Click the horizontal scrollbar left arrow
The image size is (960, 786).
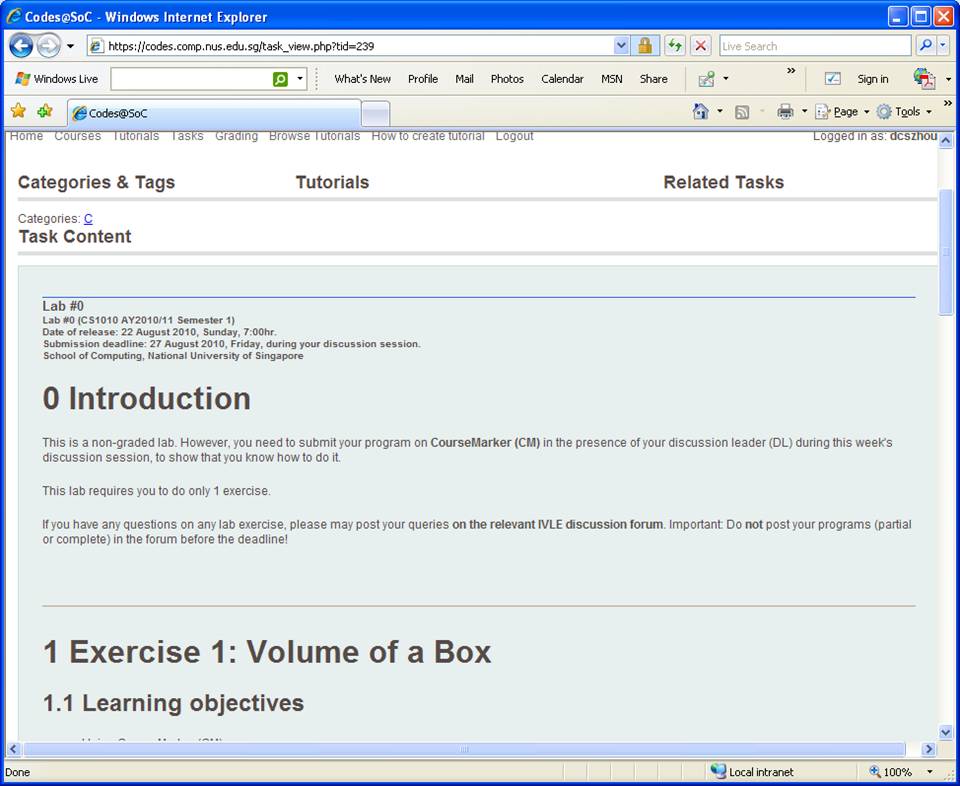pos(13,749)
